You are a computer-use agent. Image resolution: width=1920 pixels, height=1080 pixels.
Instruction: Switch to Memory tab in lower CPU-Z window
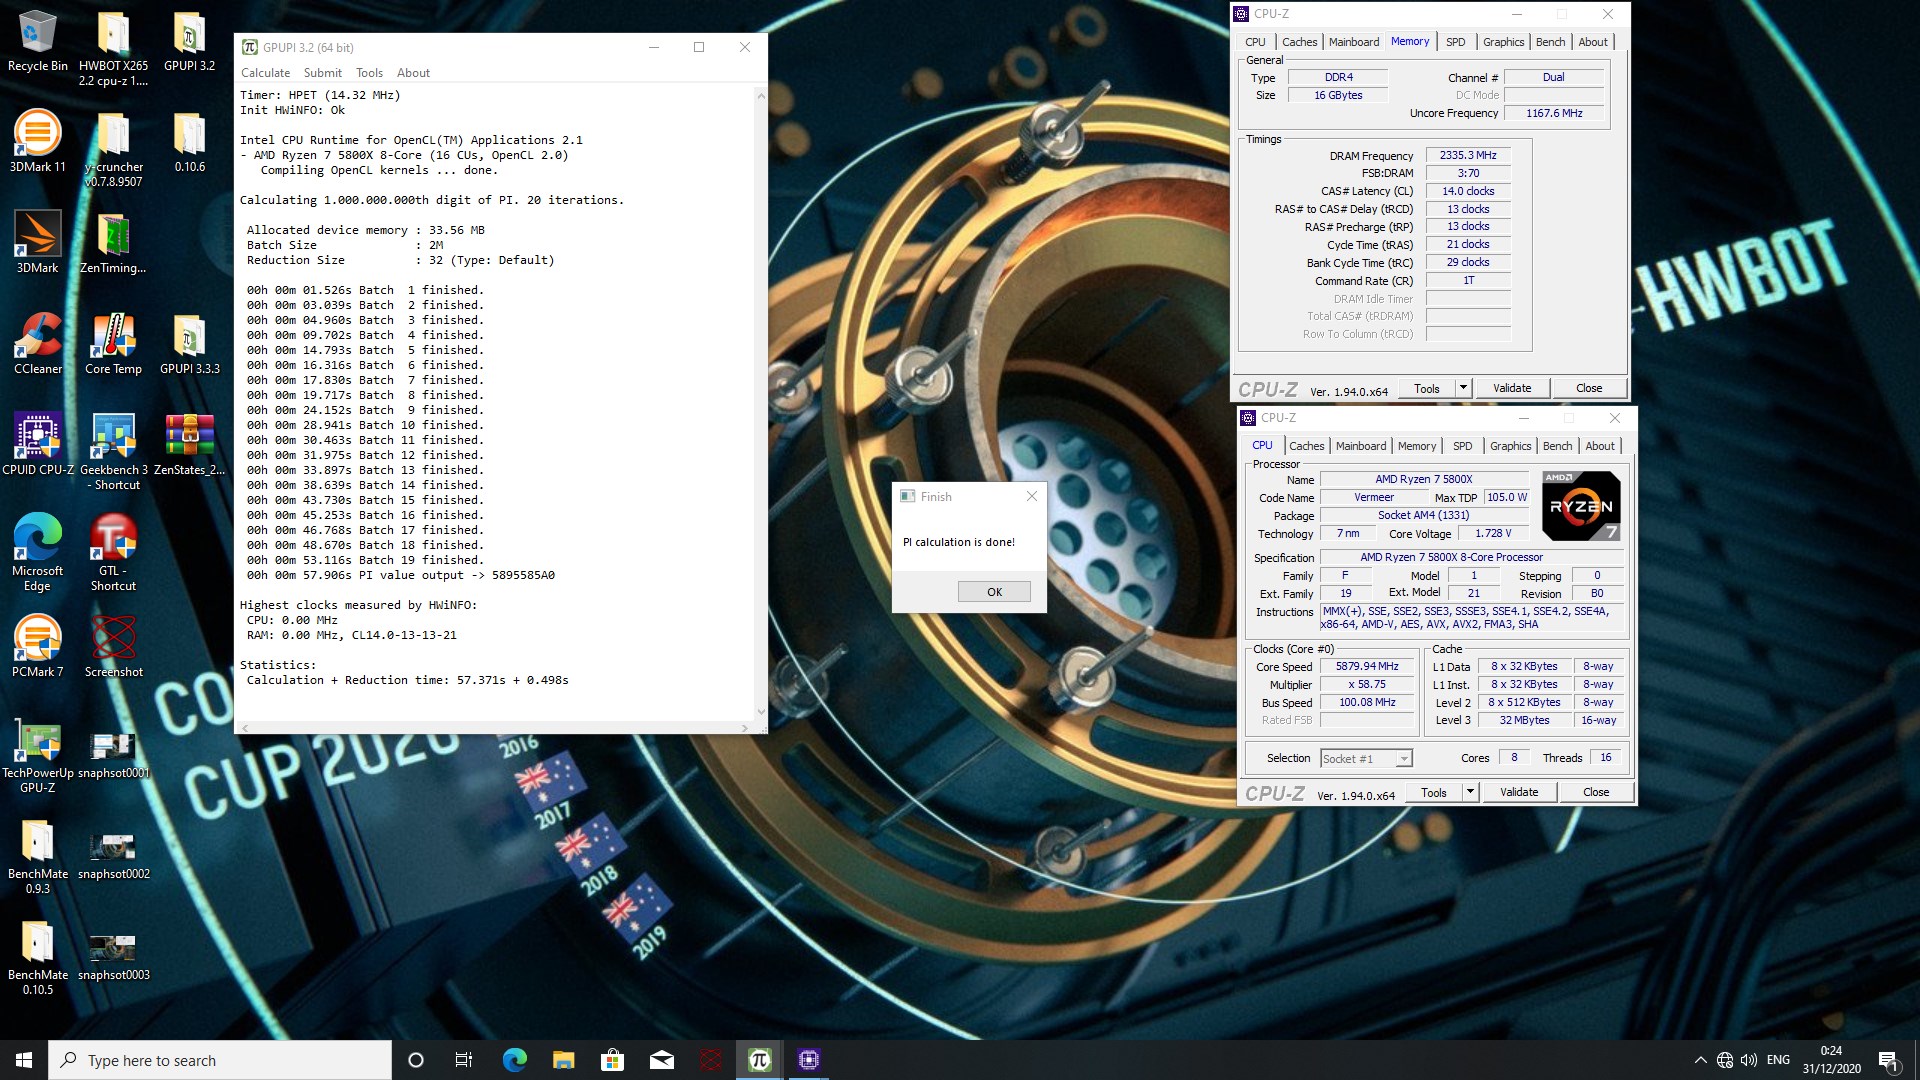(1417, 446)
